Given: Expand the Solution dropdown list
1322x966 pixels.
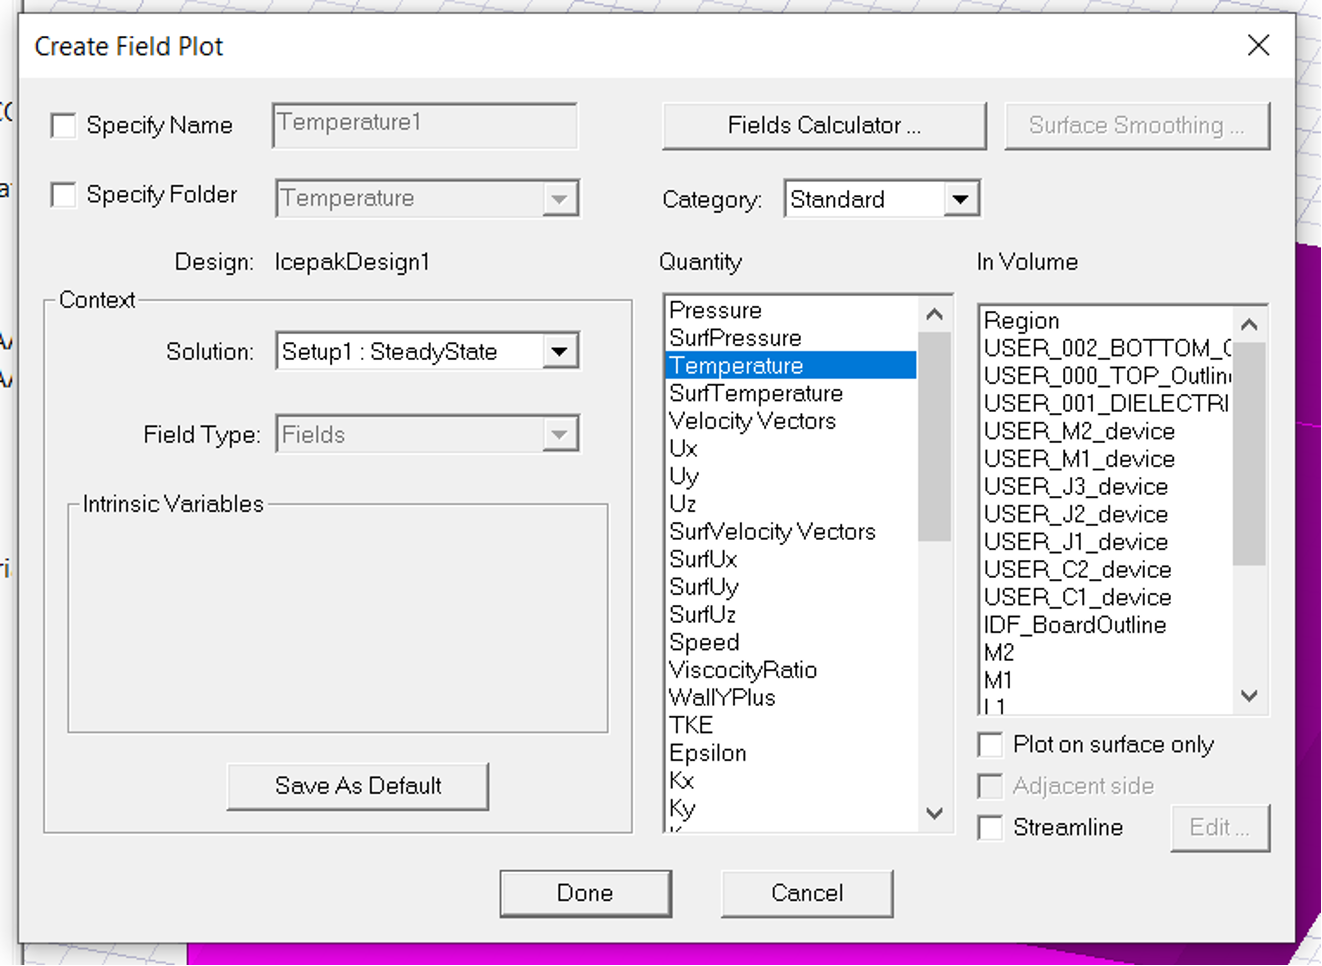Looking at the screenshot, I should [560, 352].
